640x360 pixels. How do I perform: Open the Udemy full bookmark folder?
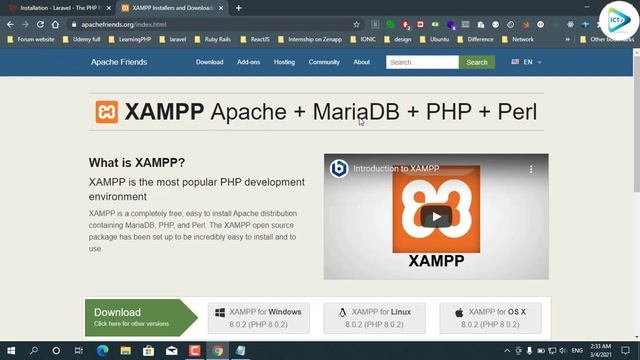[81, 39]
